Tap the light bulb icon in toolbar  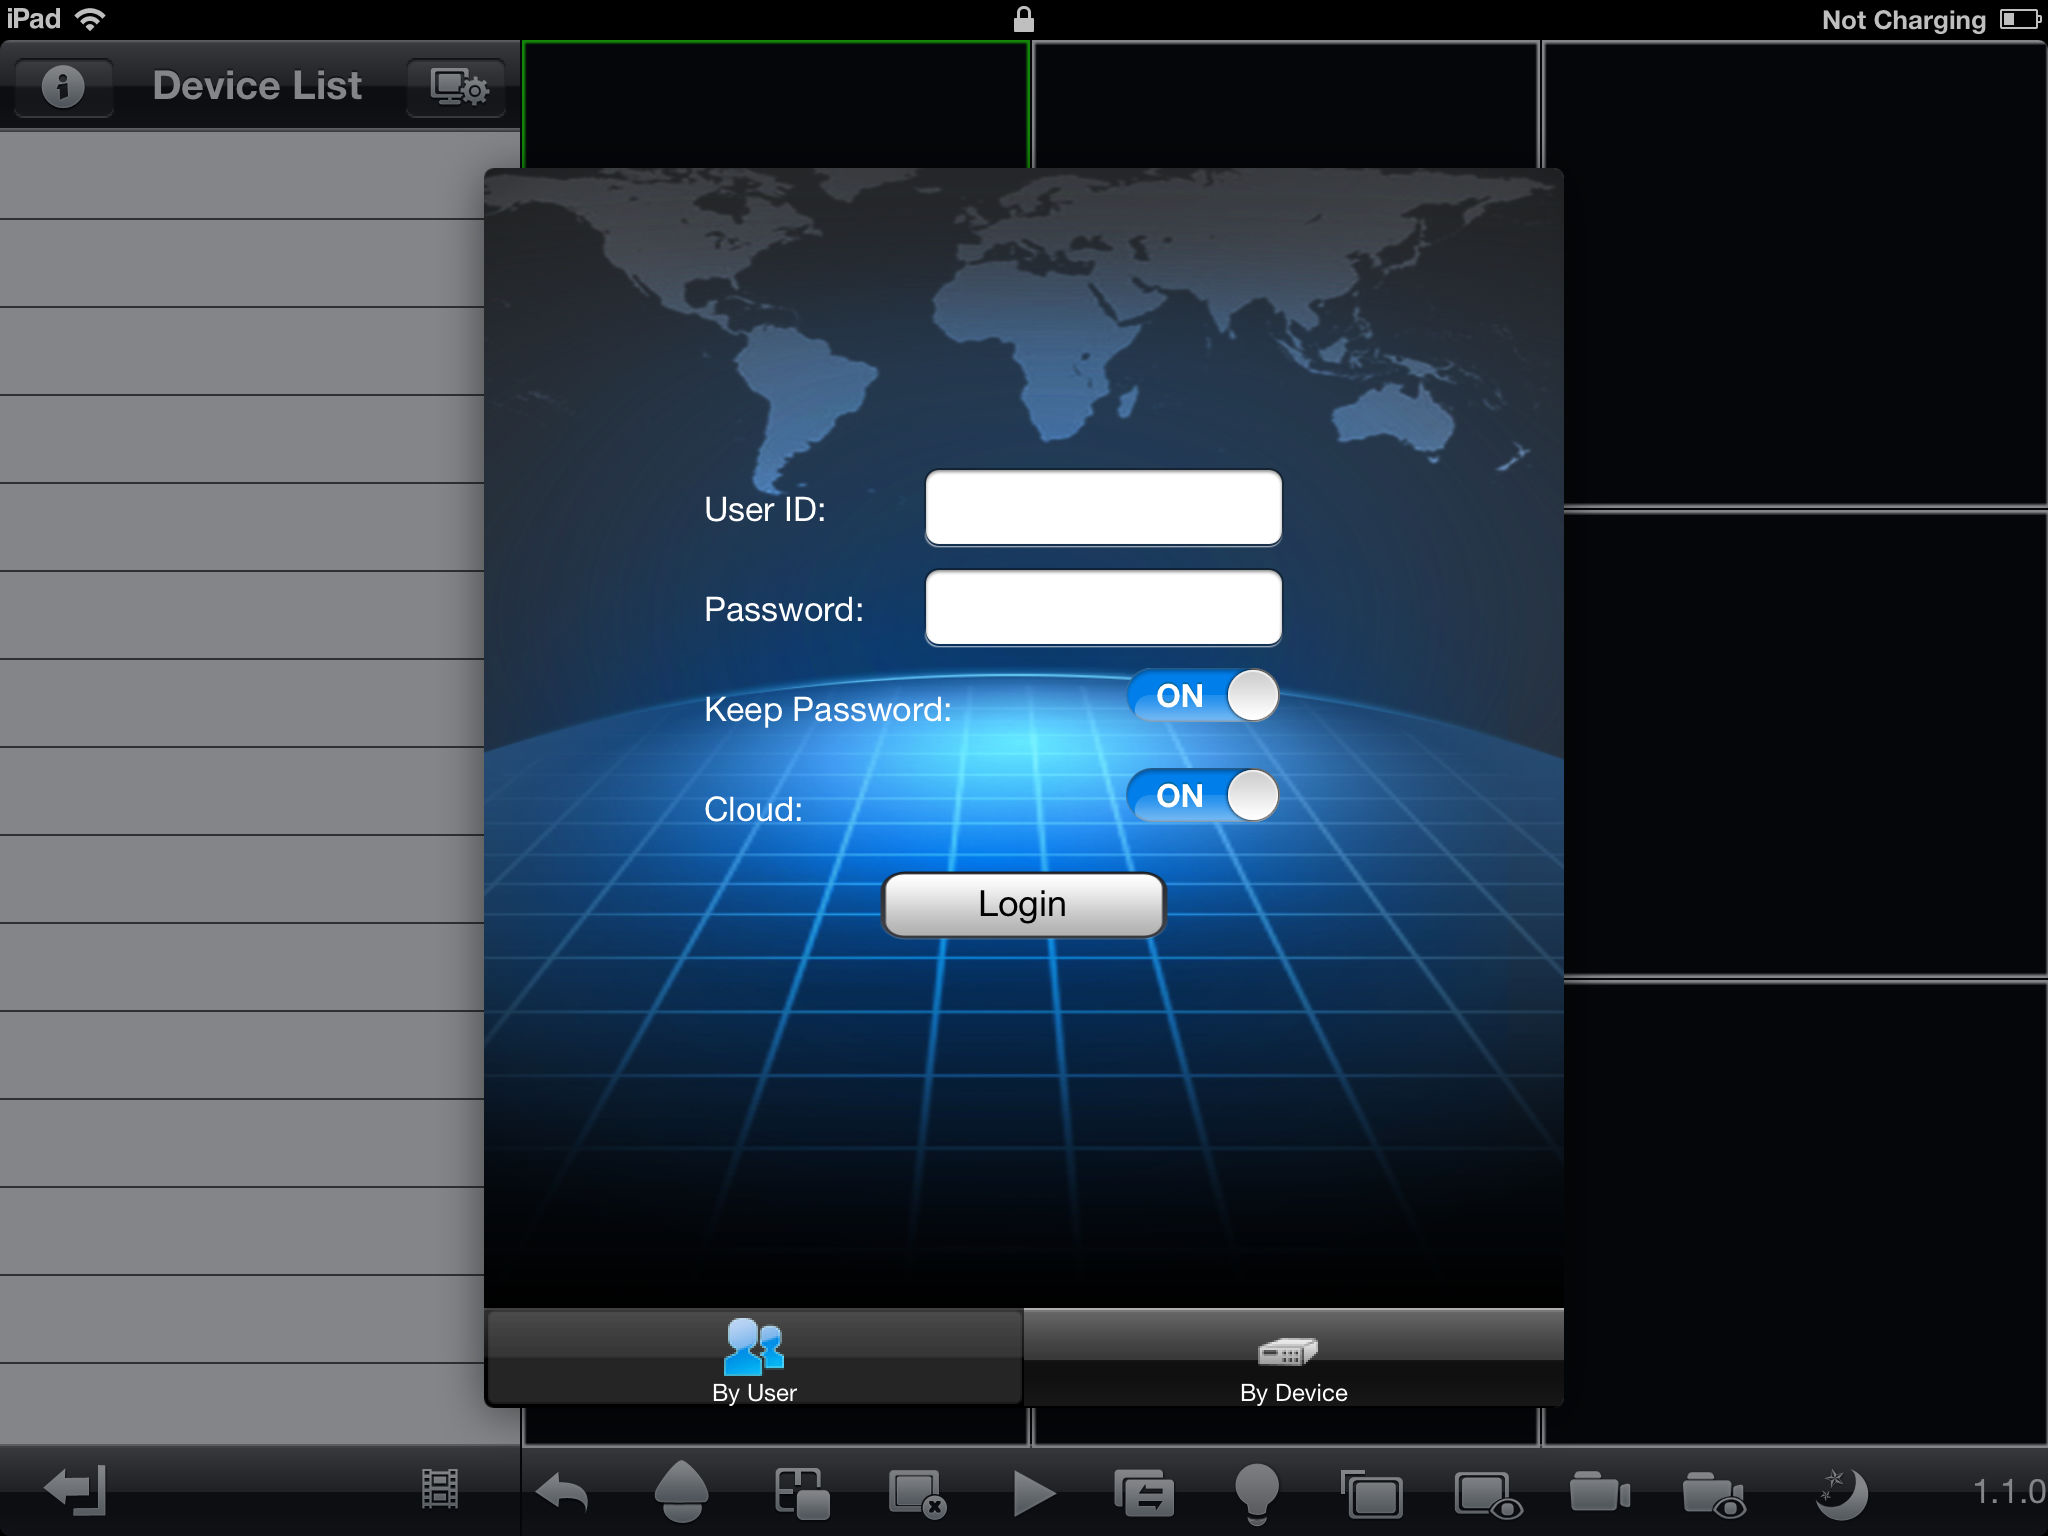[x=1256, y=1494]
